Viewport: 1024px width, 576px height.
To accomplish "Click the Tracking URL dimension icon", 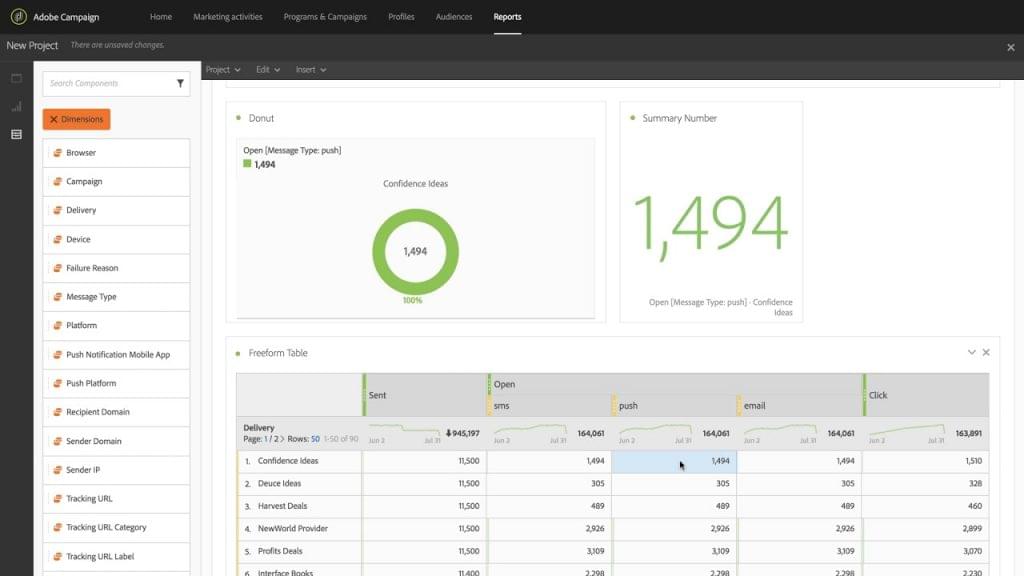I will click(57, 499).
